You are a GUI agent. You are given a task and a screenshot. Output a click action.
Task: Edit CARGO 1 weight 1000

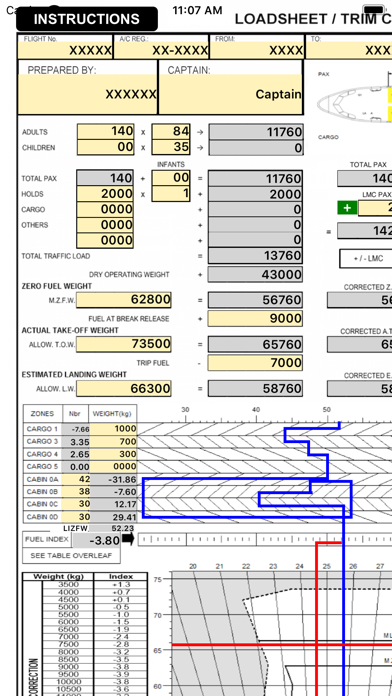tap(113, 429)
